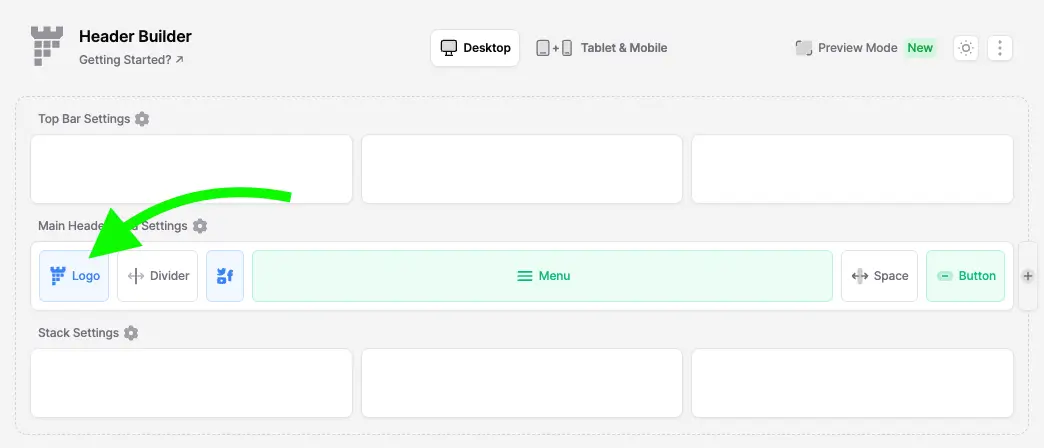Viewport: 1044px width, 448px height.
Task: Open Stack Settings gear icon
Action: tap(131, 333)
